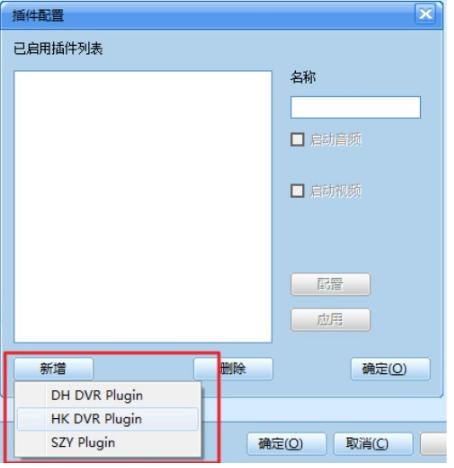454x468 pixels.
Task: Confirm with 确定(O) next to 删除
Action: point(391,369)
